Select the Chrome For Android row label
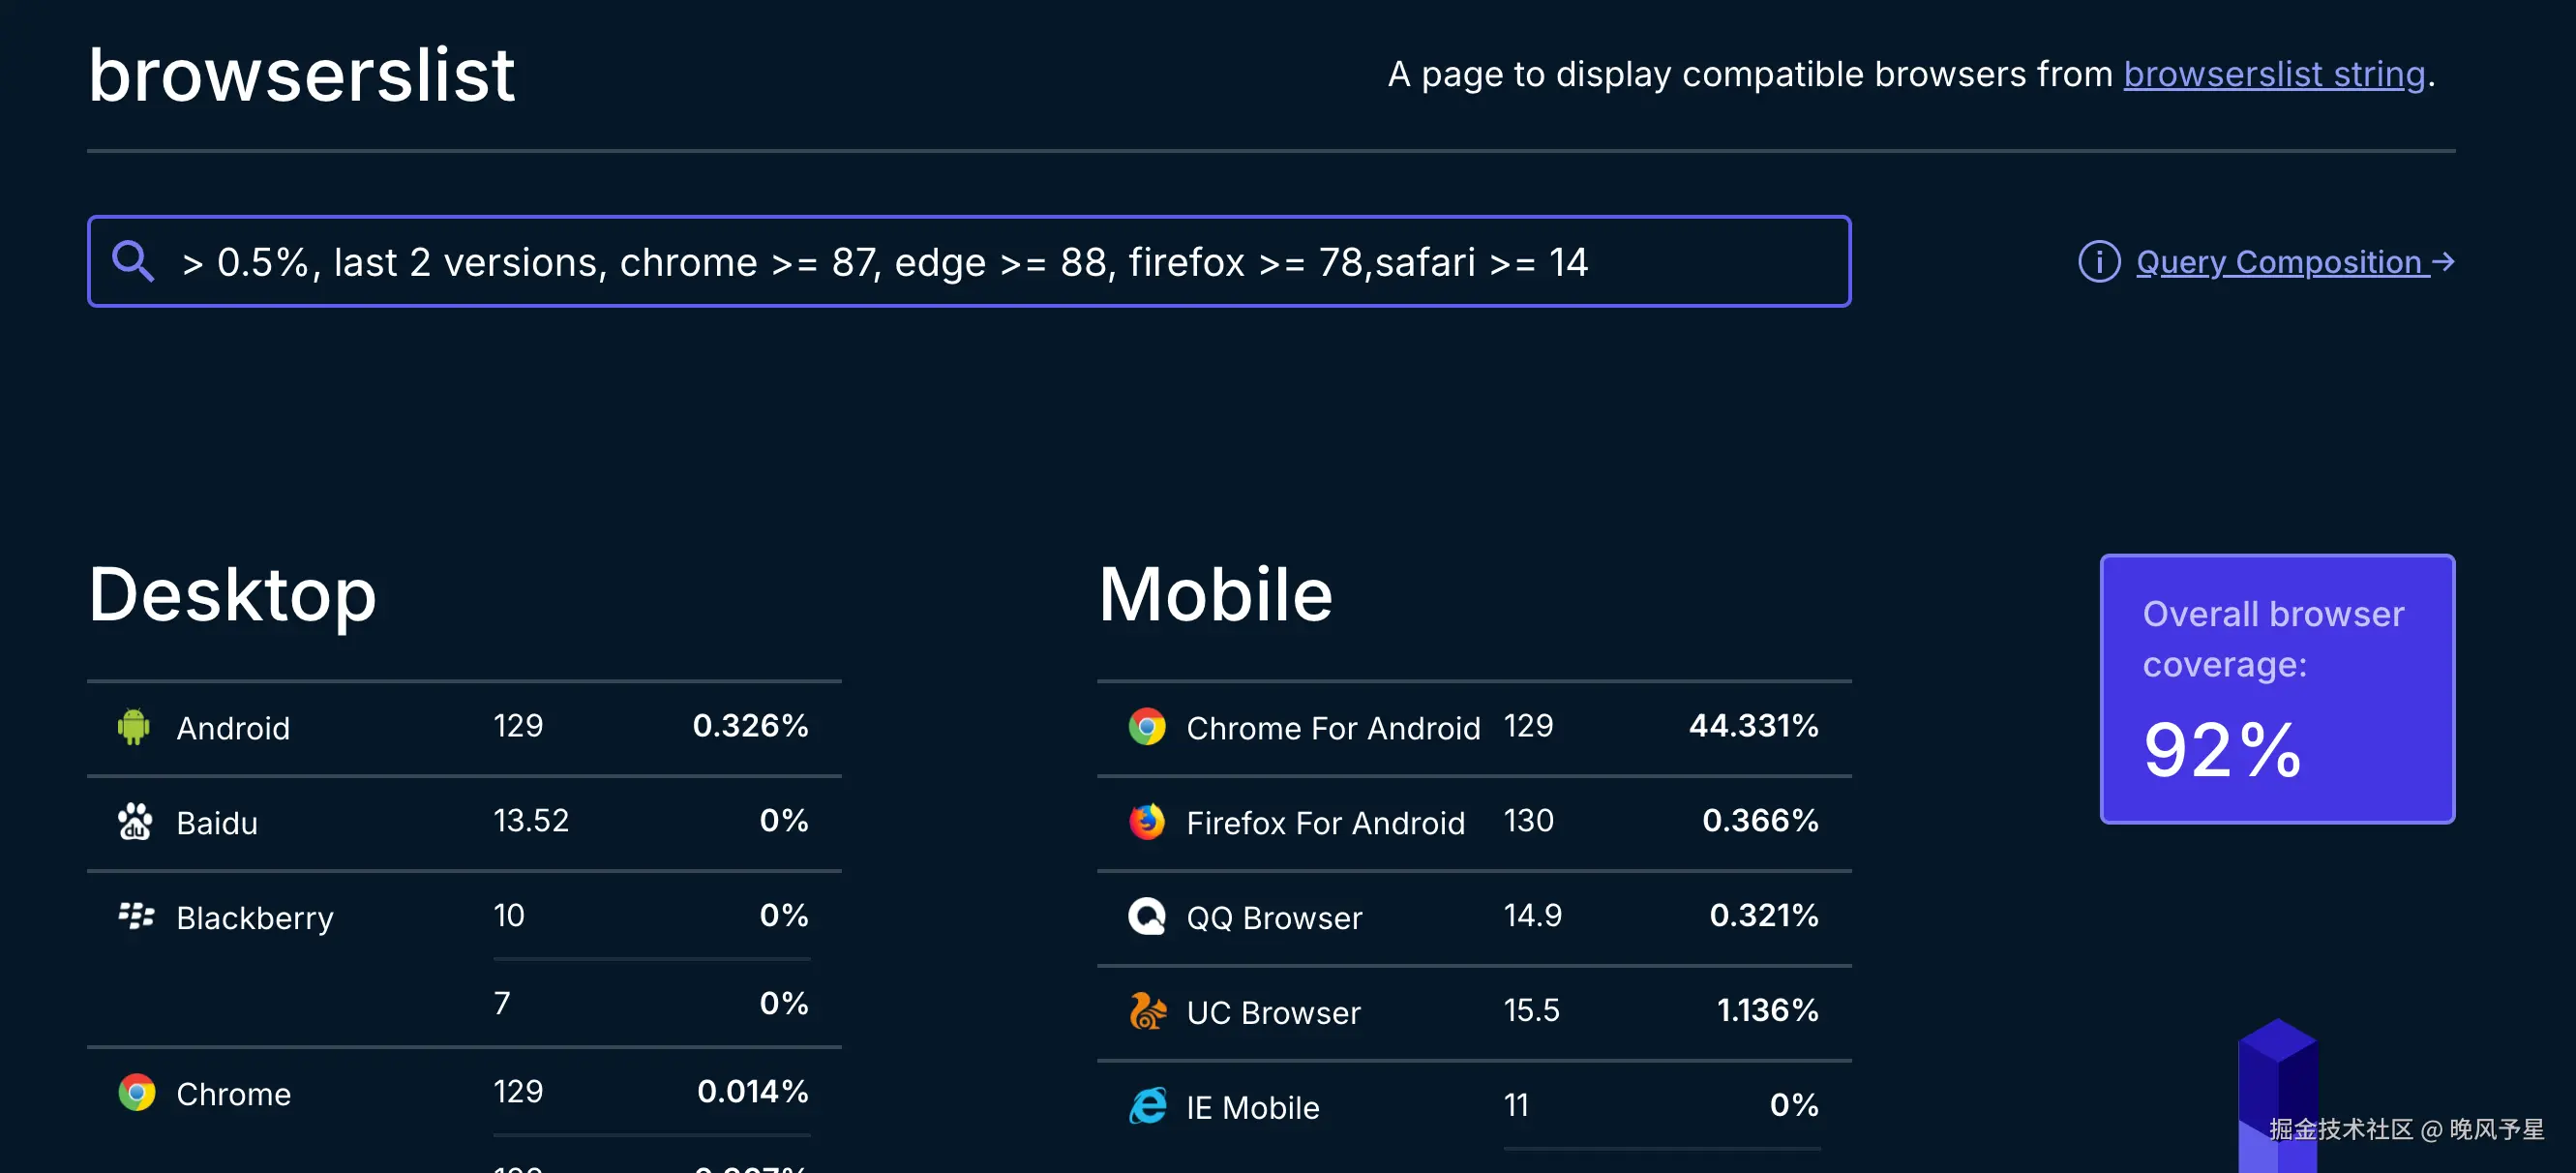This screenshot has width=2576, height=1173. [1332, 728]
